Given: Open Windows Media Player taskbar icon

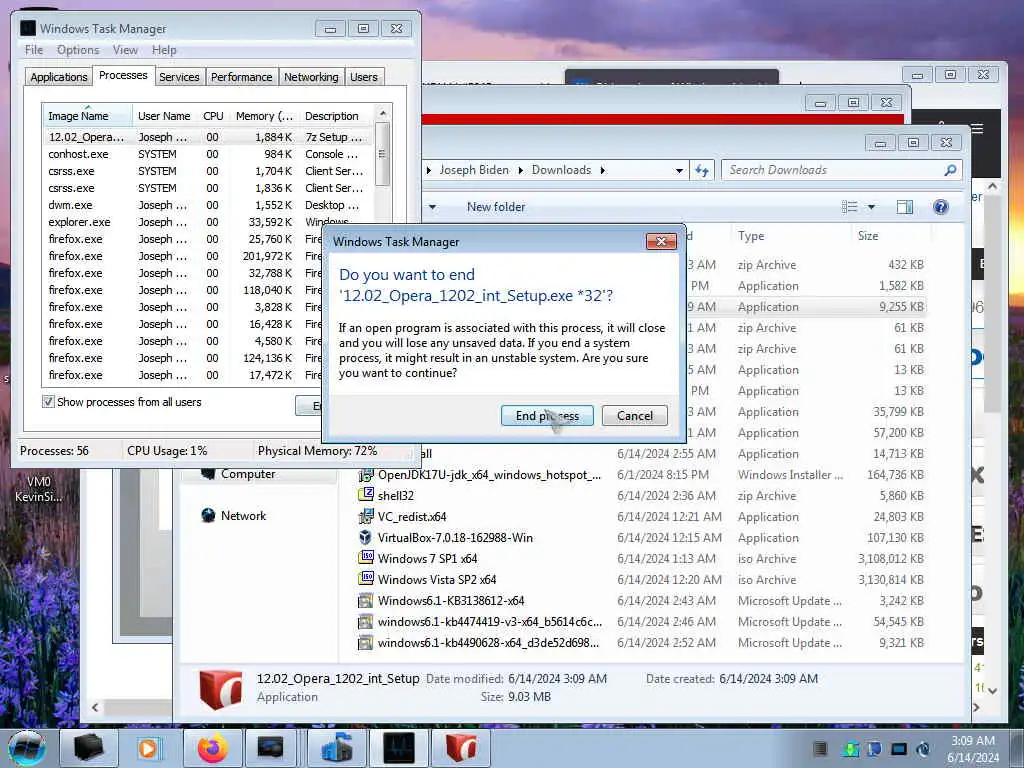Looking at the screenshot, I should point(148,748).
